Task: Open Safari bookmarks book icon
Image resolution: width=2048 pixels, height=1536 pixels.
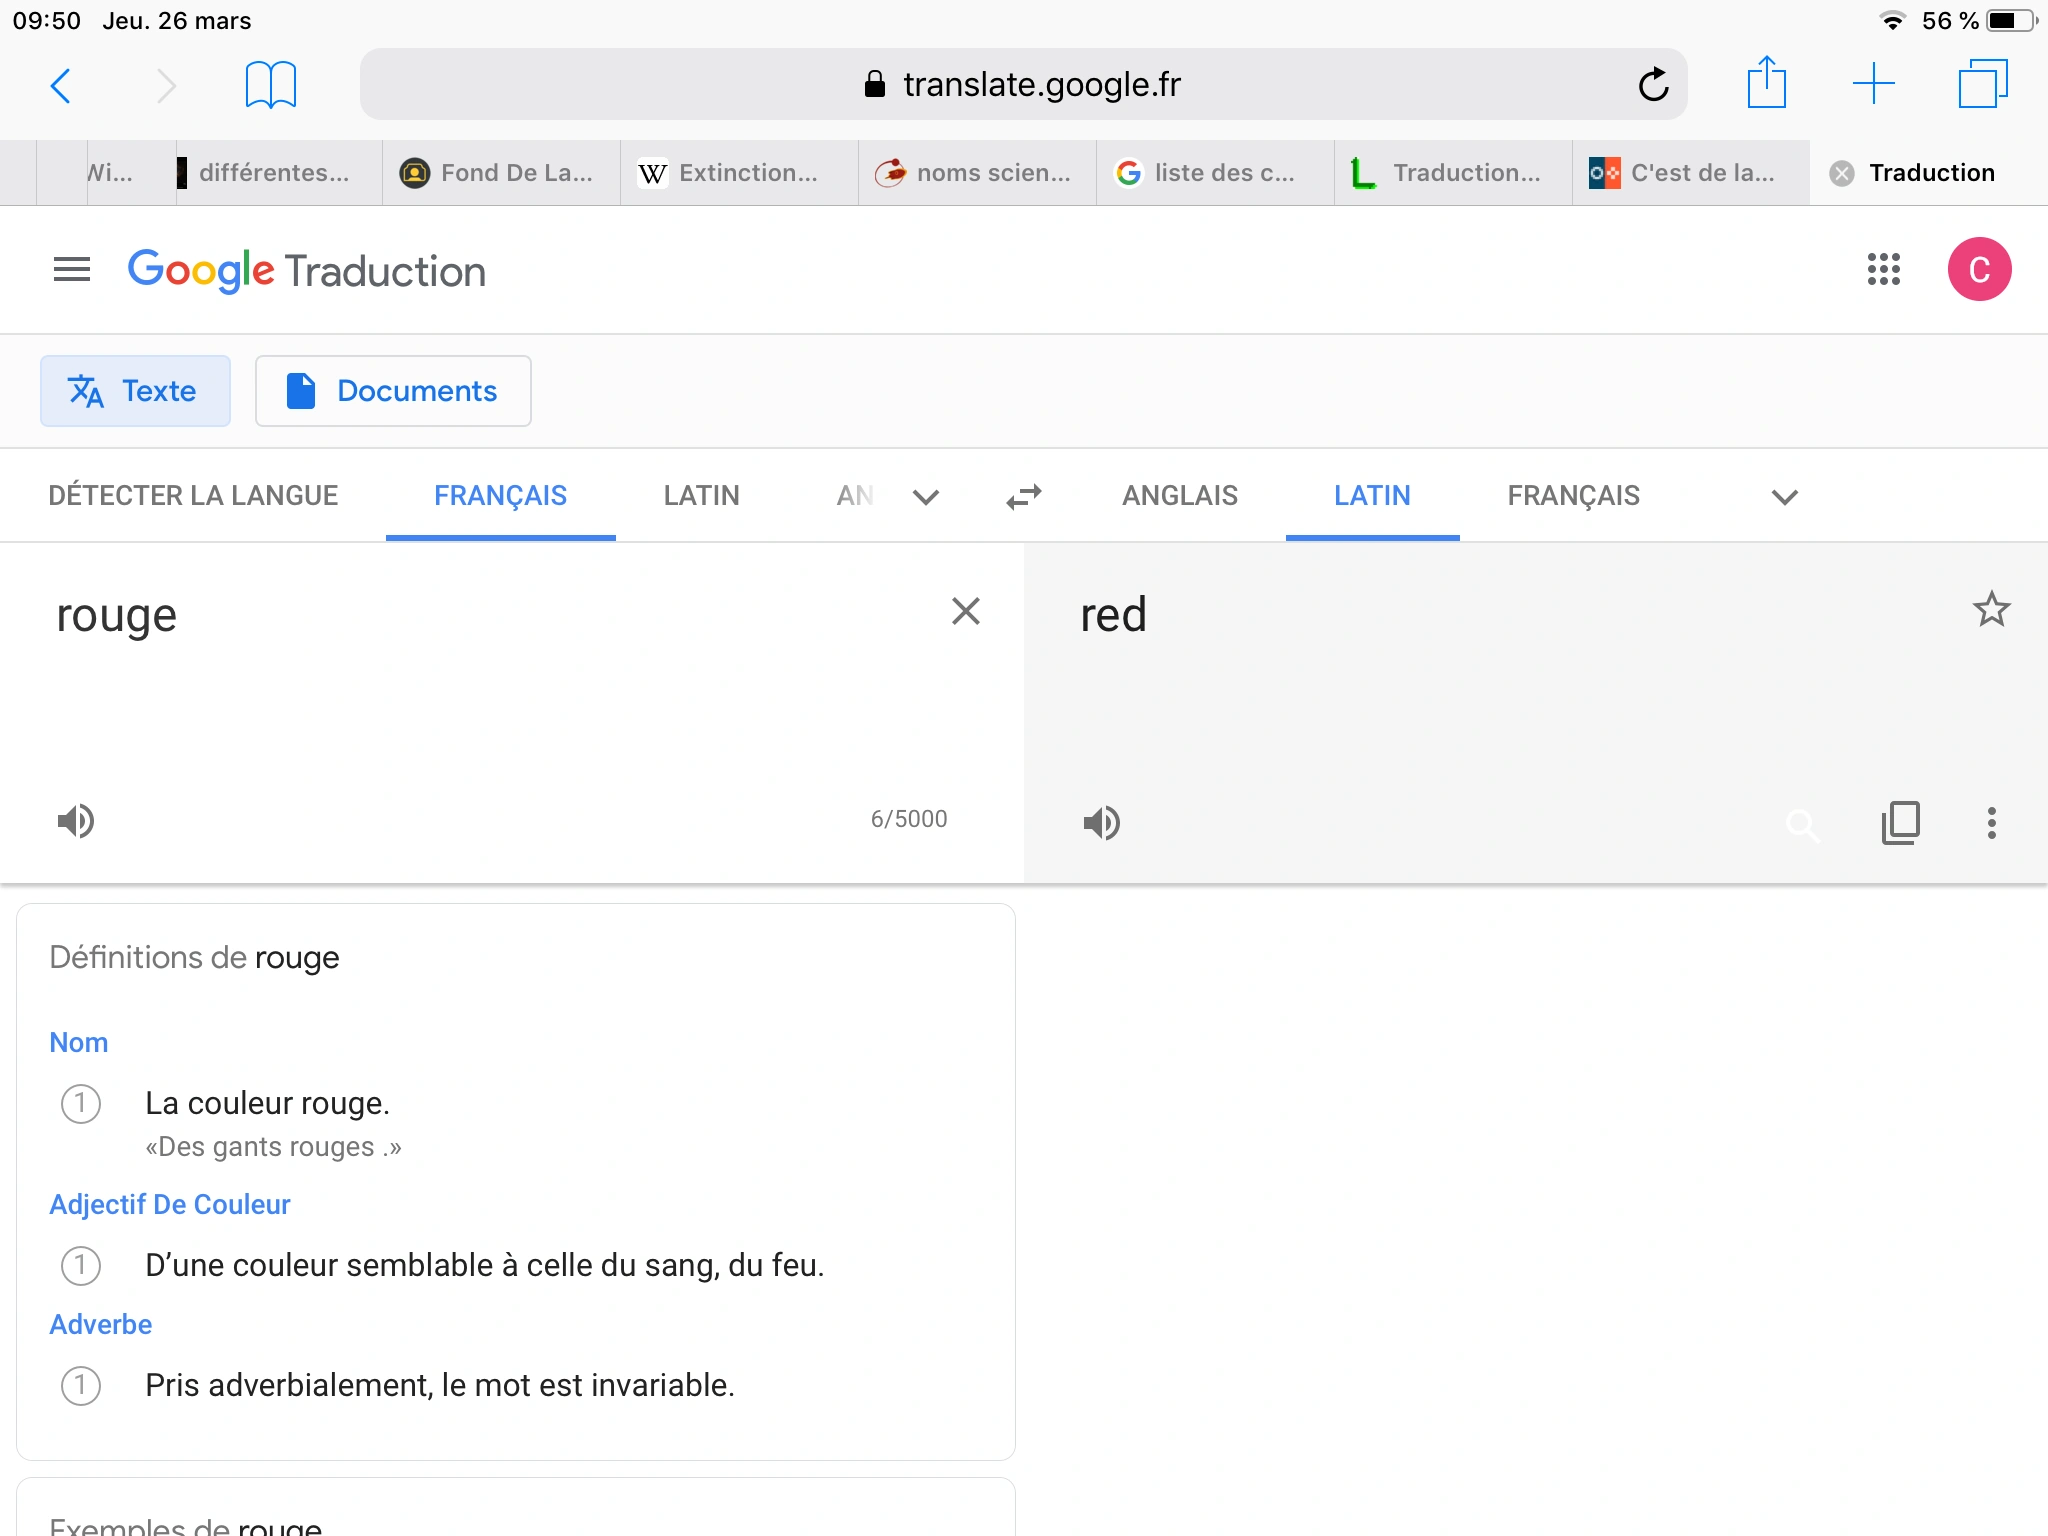Action: pos(270,85)
